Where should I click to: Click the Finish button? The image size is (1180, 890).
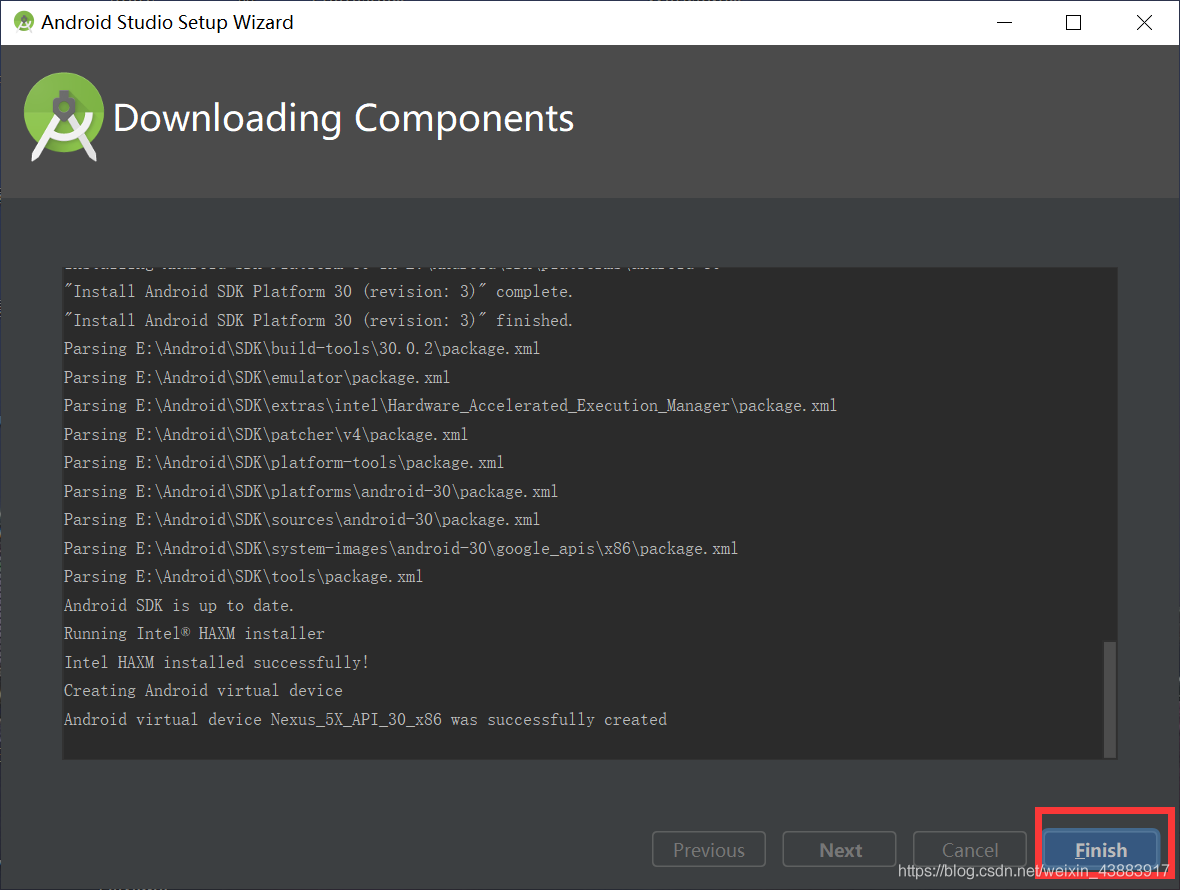tap(1100, 849)
